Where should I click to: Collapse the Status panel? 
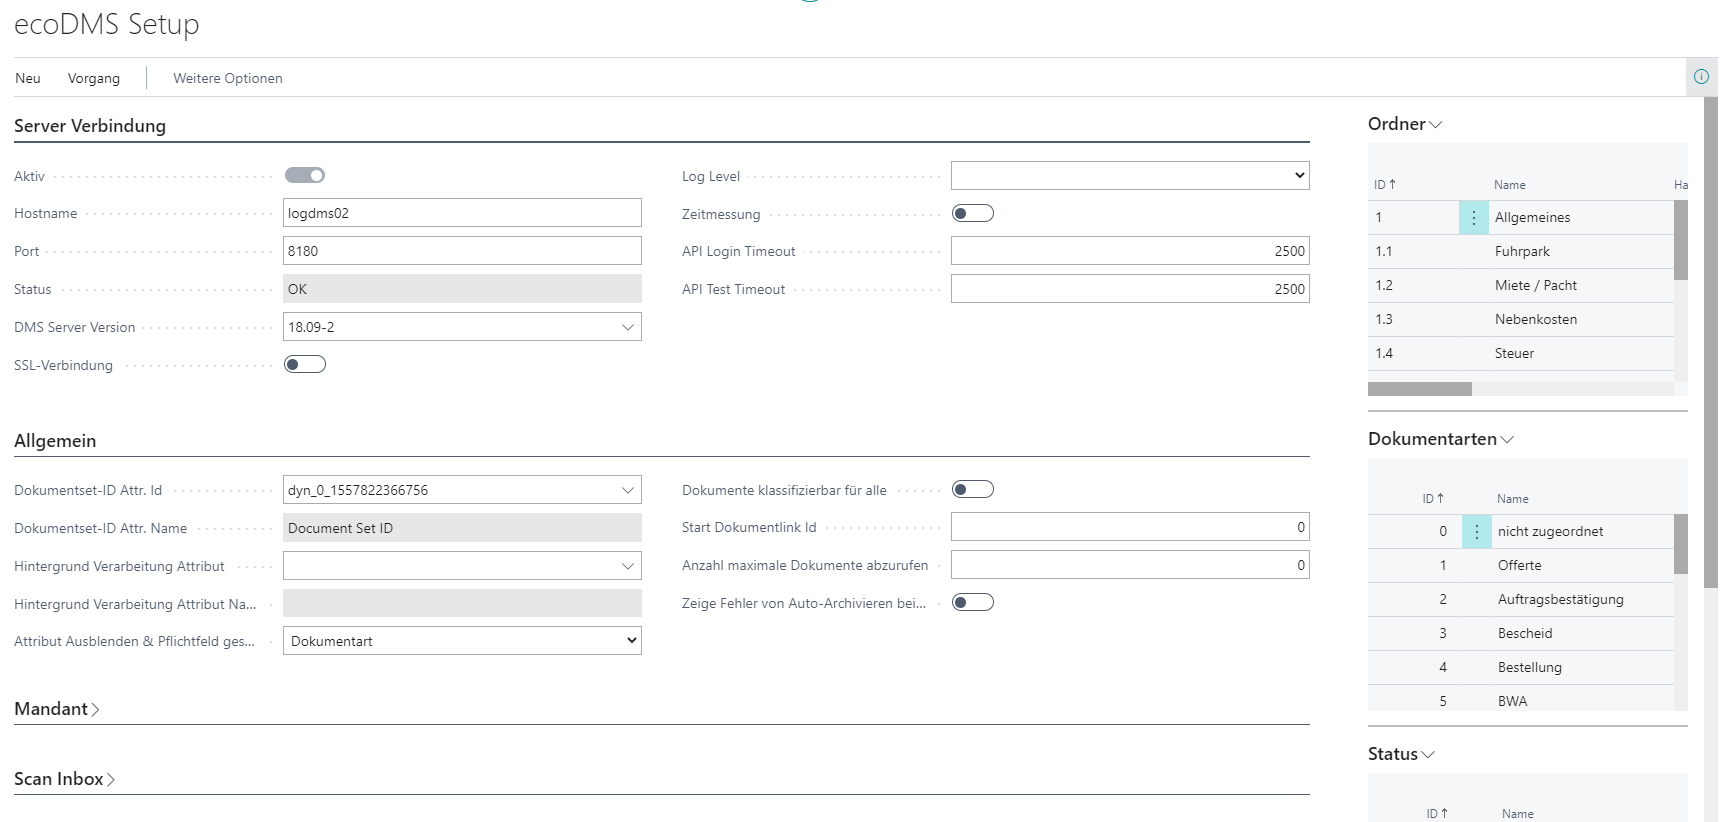(1401, 754)
